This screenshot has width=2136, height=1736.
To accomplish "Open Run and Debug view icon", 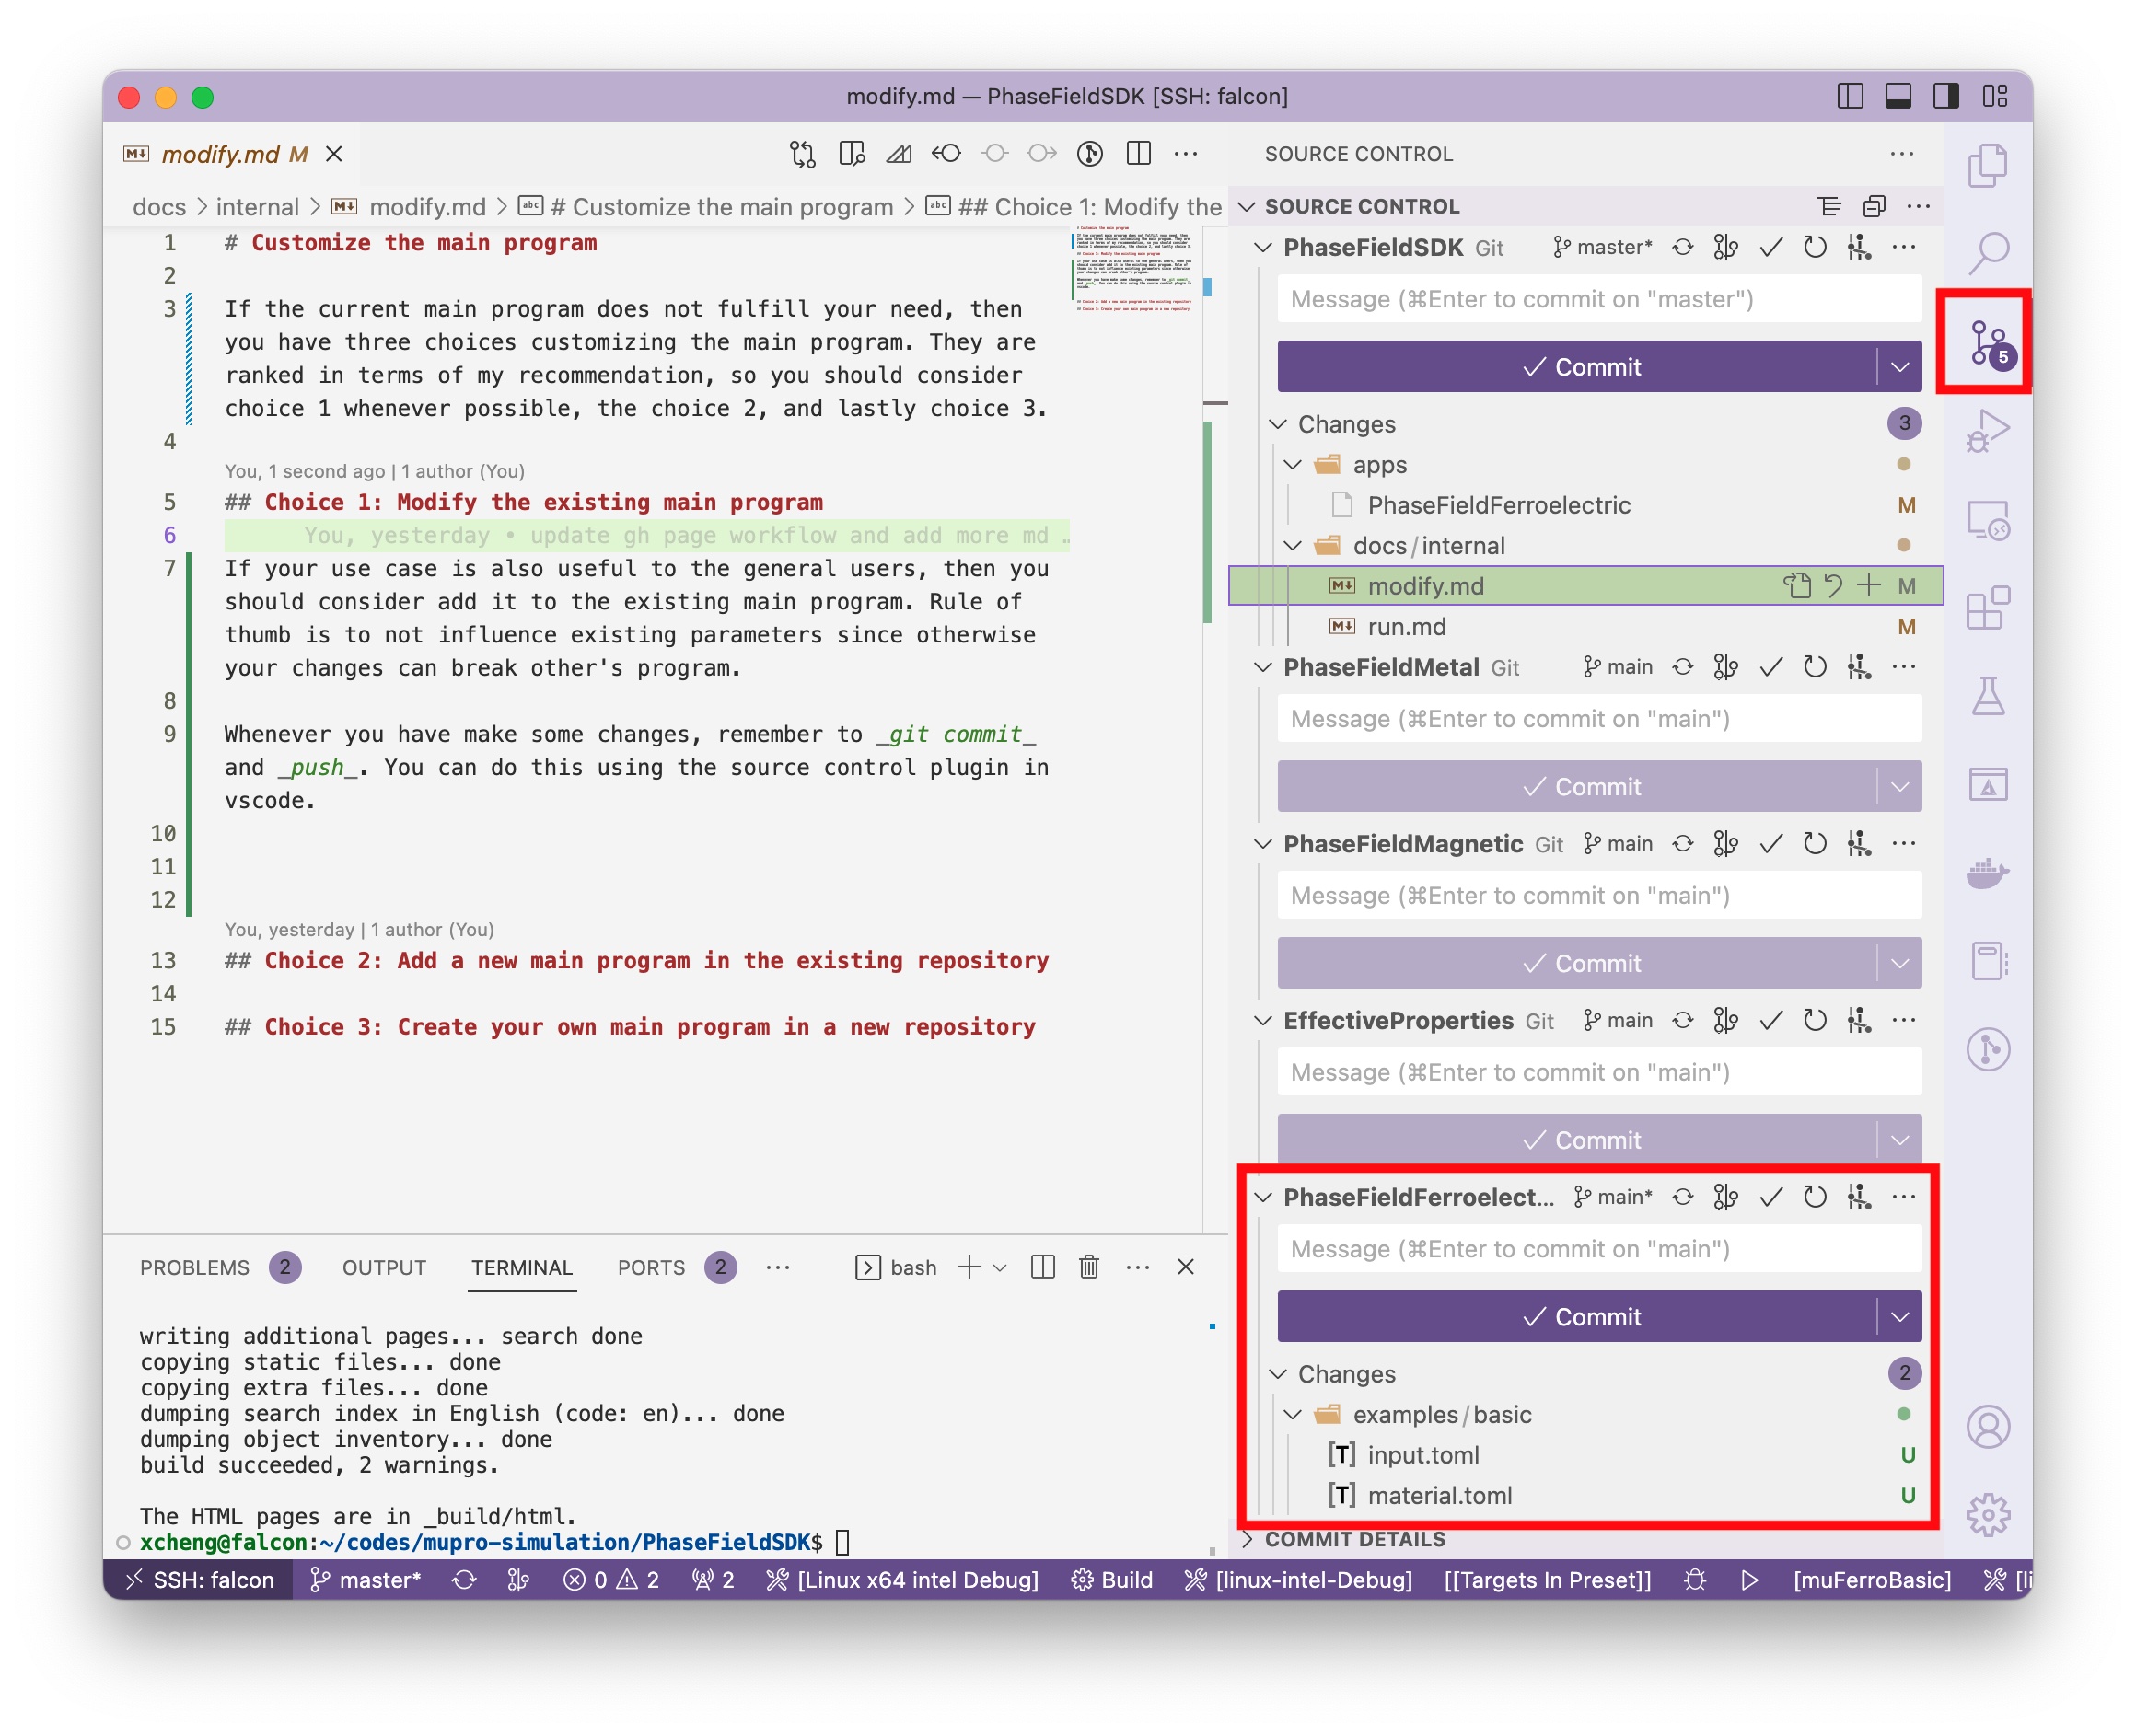I will coord(1986,432).
